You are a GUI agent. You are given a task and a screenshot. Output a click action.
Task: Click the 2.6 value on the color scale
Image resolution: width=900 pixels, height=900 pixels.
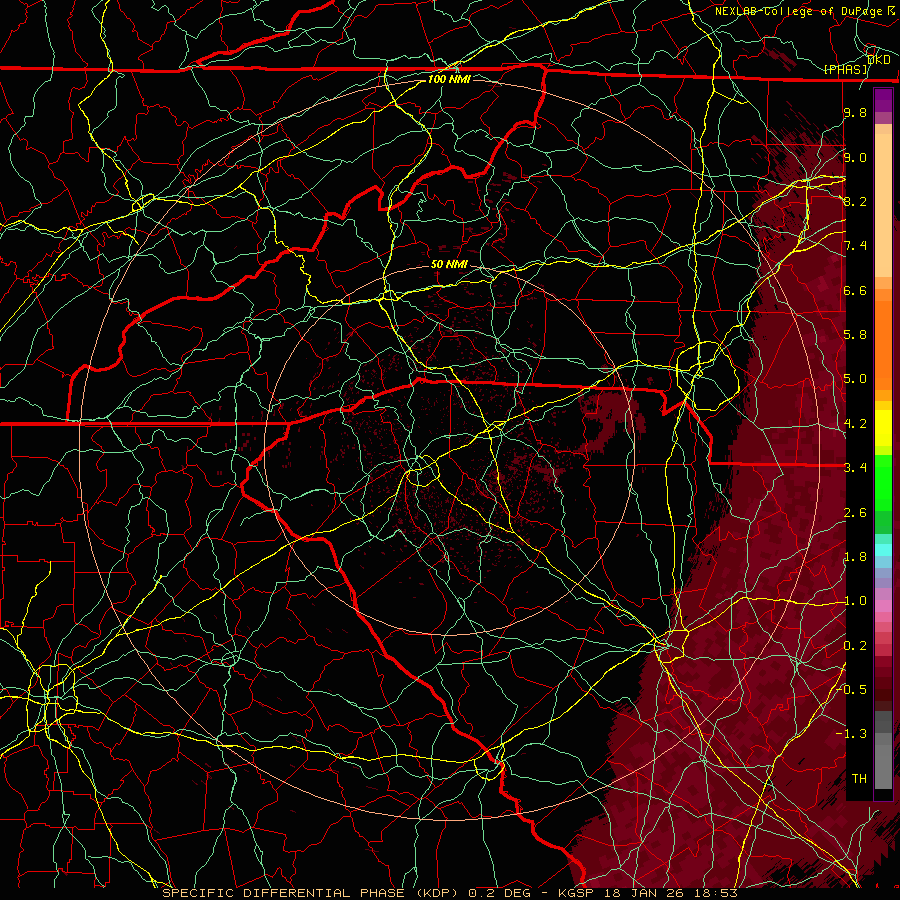(x=855, y=512)
